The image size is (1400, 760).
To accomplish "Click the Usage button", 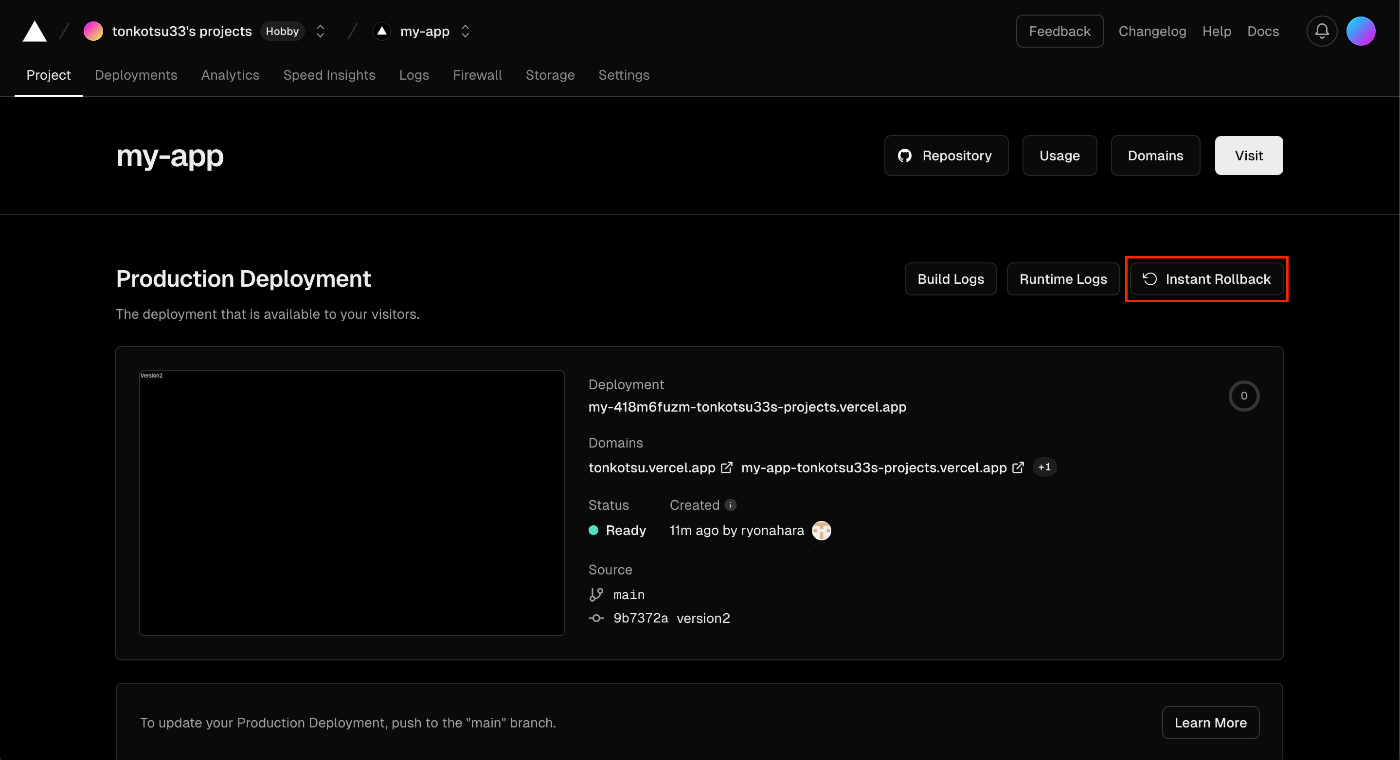I will click(1060, 156).
